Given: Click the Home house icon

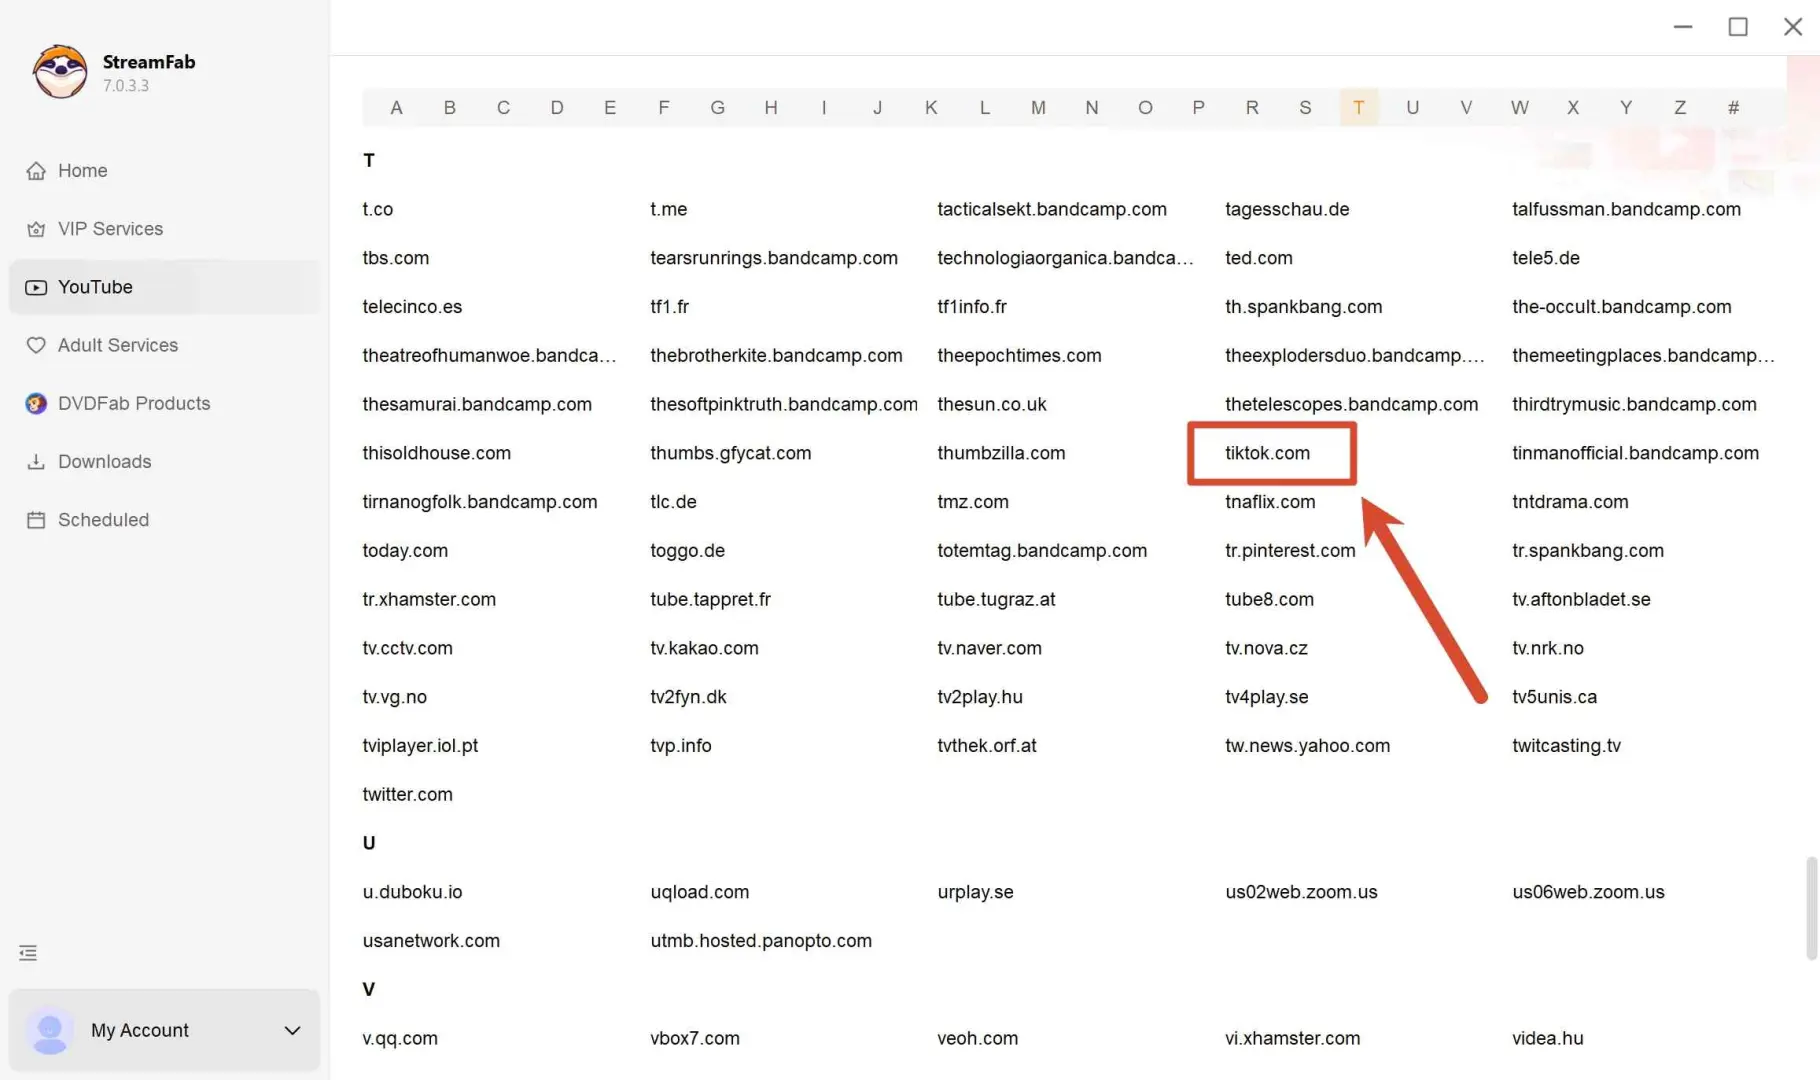Looking at the screenshot, I should point(36,171).
